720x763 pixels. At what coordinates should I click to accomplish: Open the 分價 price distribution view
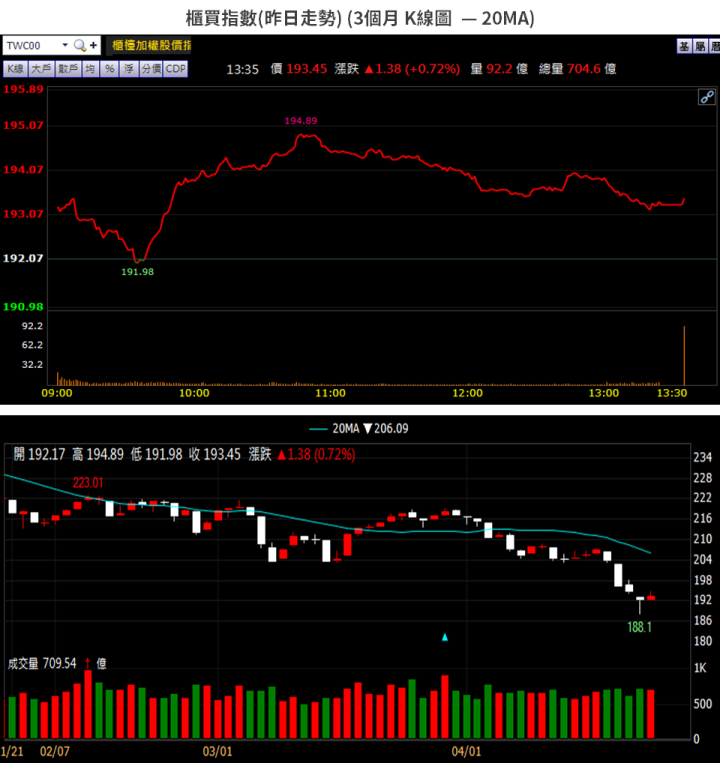click(x=149, y=69)
